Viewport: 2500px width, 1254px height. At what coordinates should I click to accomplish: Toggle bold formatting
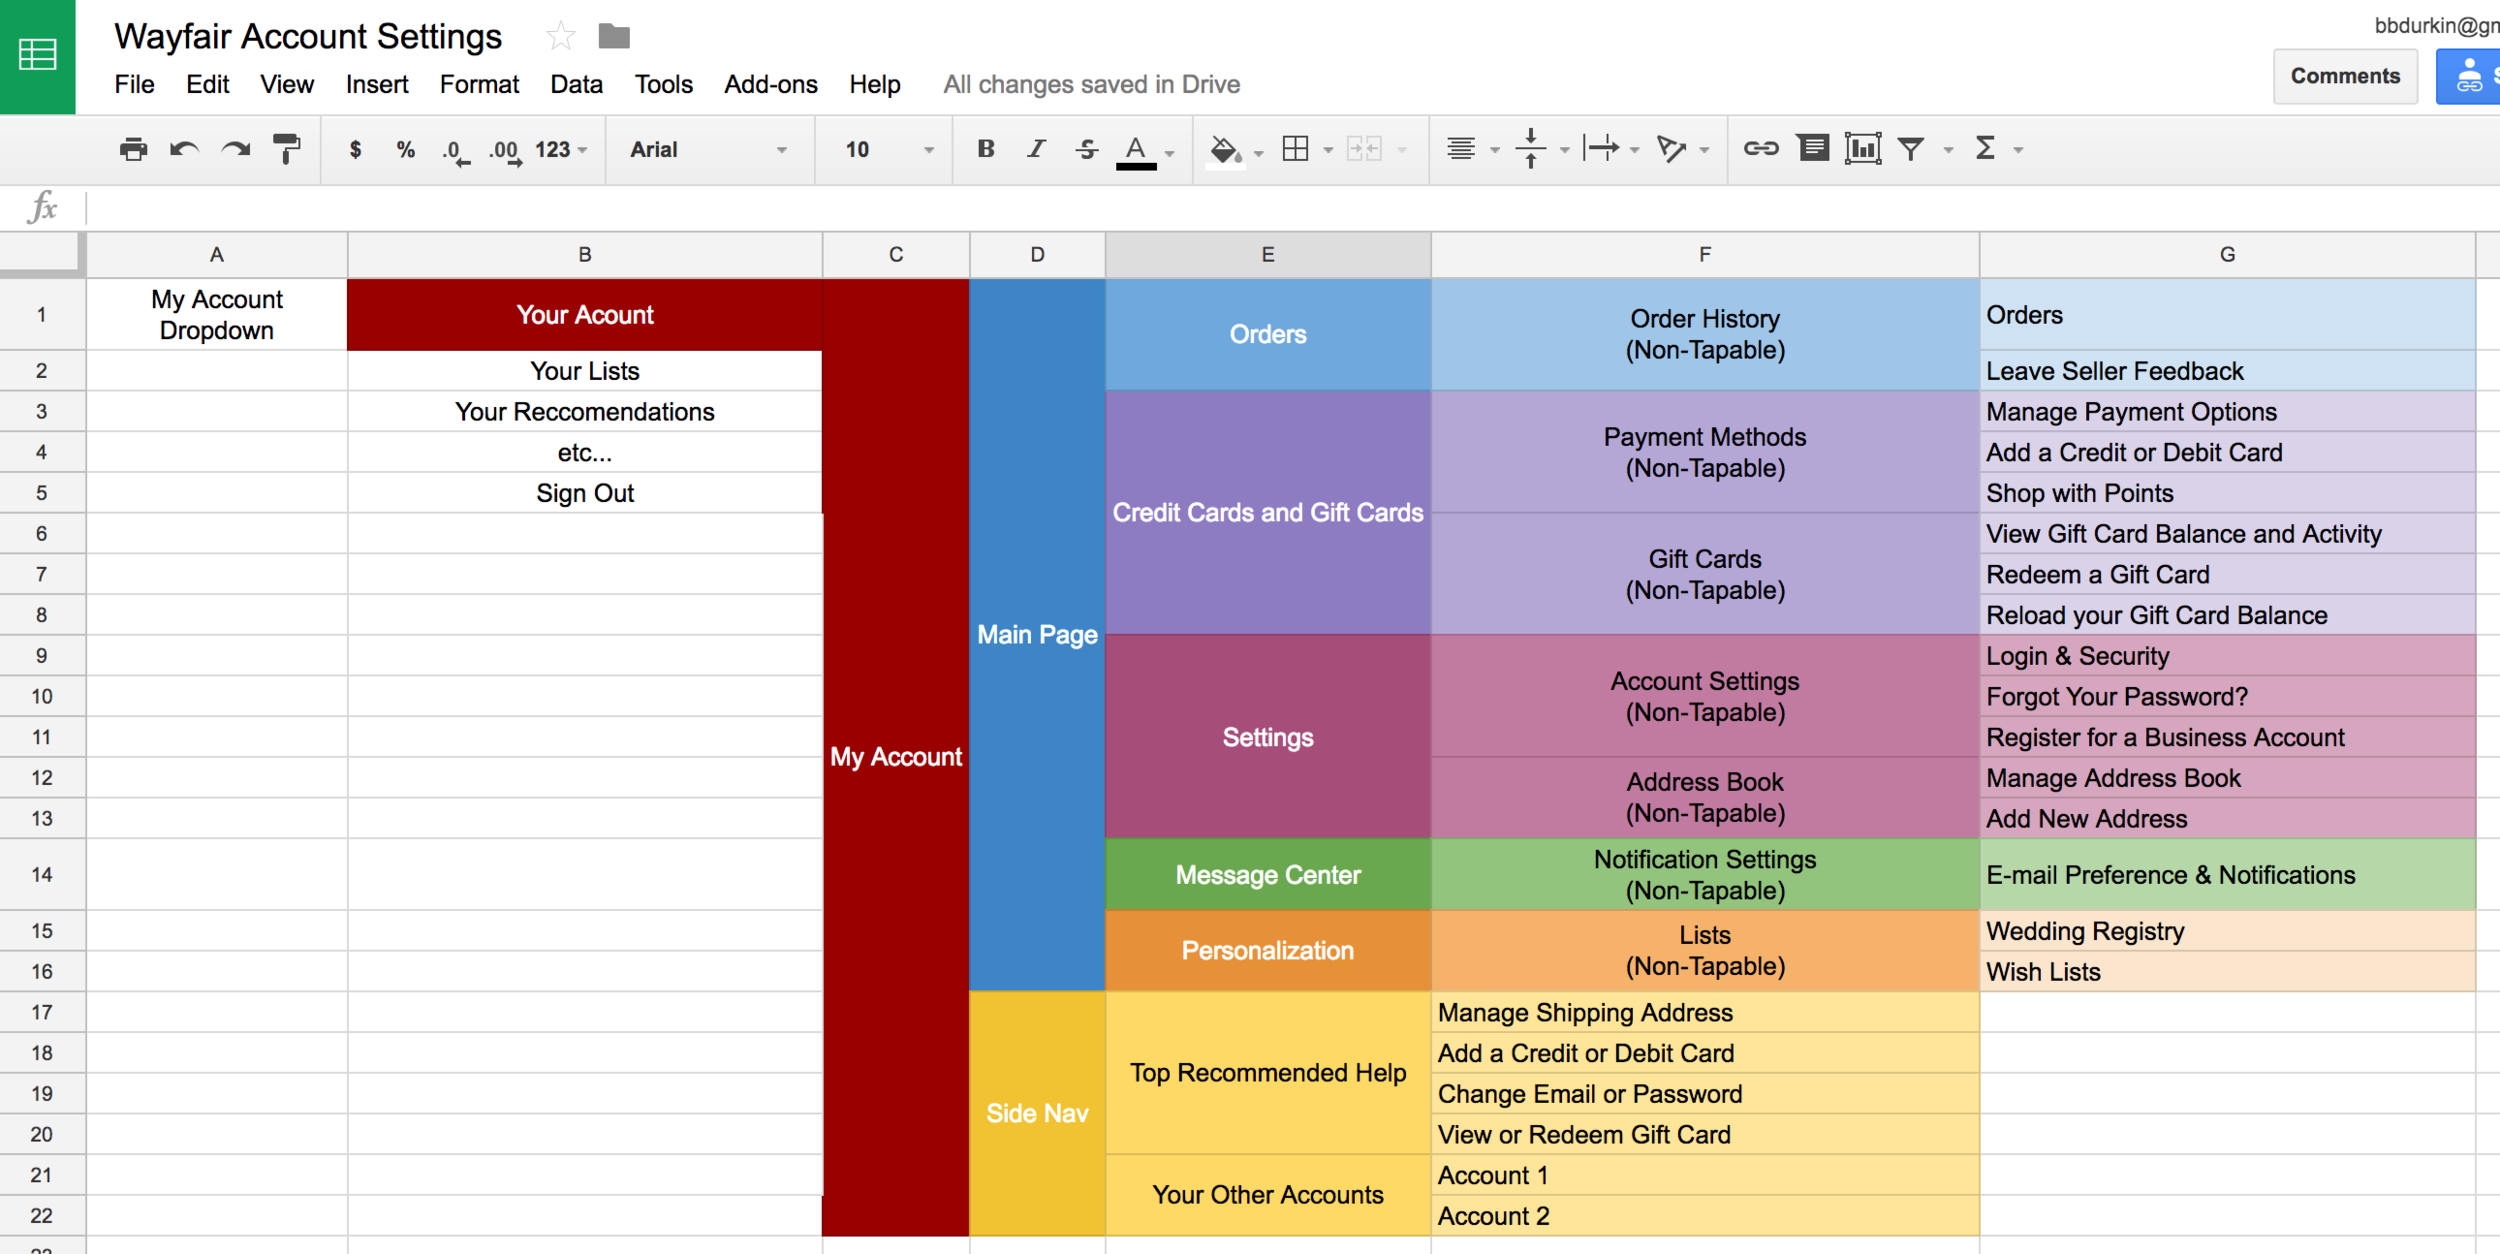[986, 149]
